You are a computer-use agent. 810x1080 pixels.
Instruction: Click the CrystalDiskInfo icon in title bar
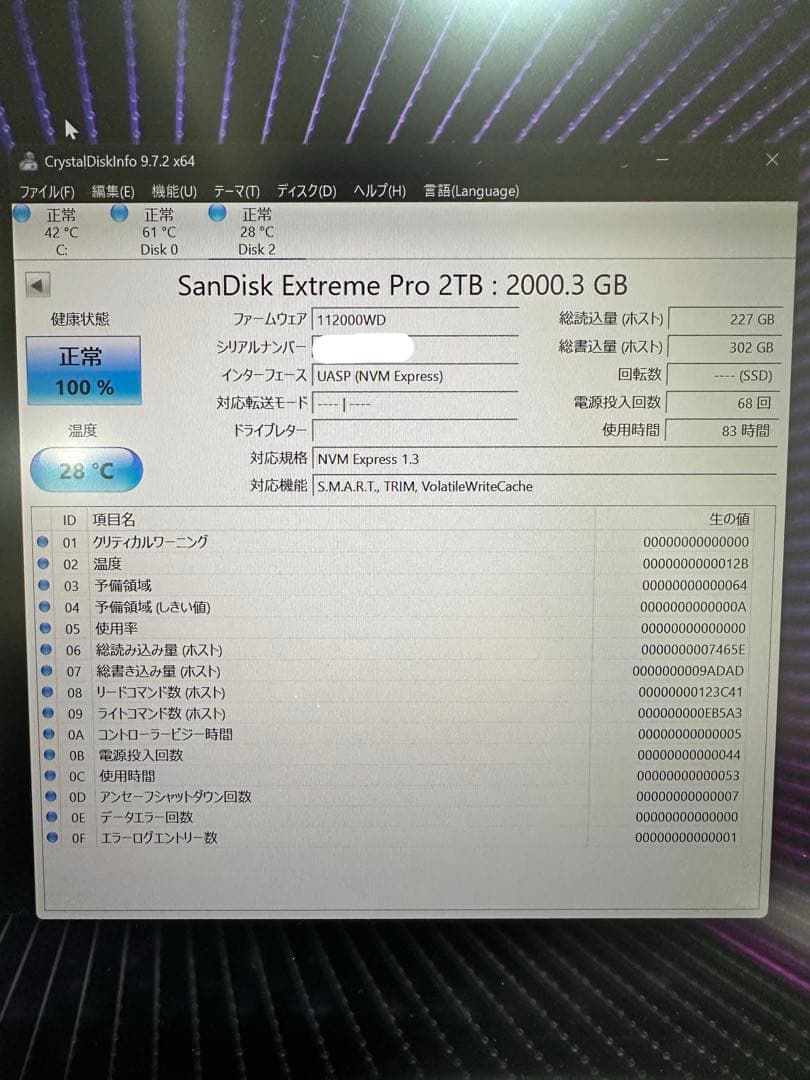28,160
